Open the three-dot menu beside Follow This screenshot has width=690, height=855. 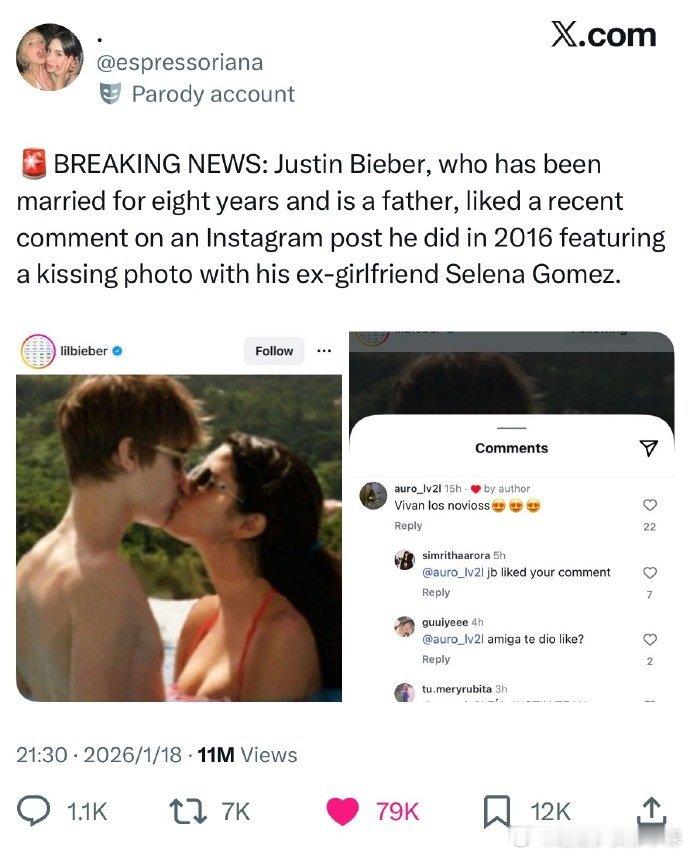(323, 351)
